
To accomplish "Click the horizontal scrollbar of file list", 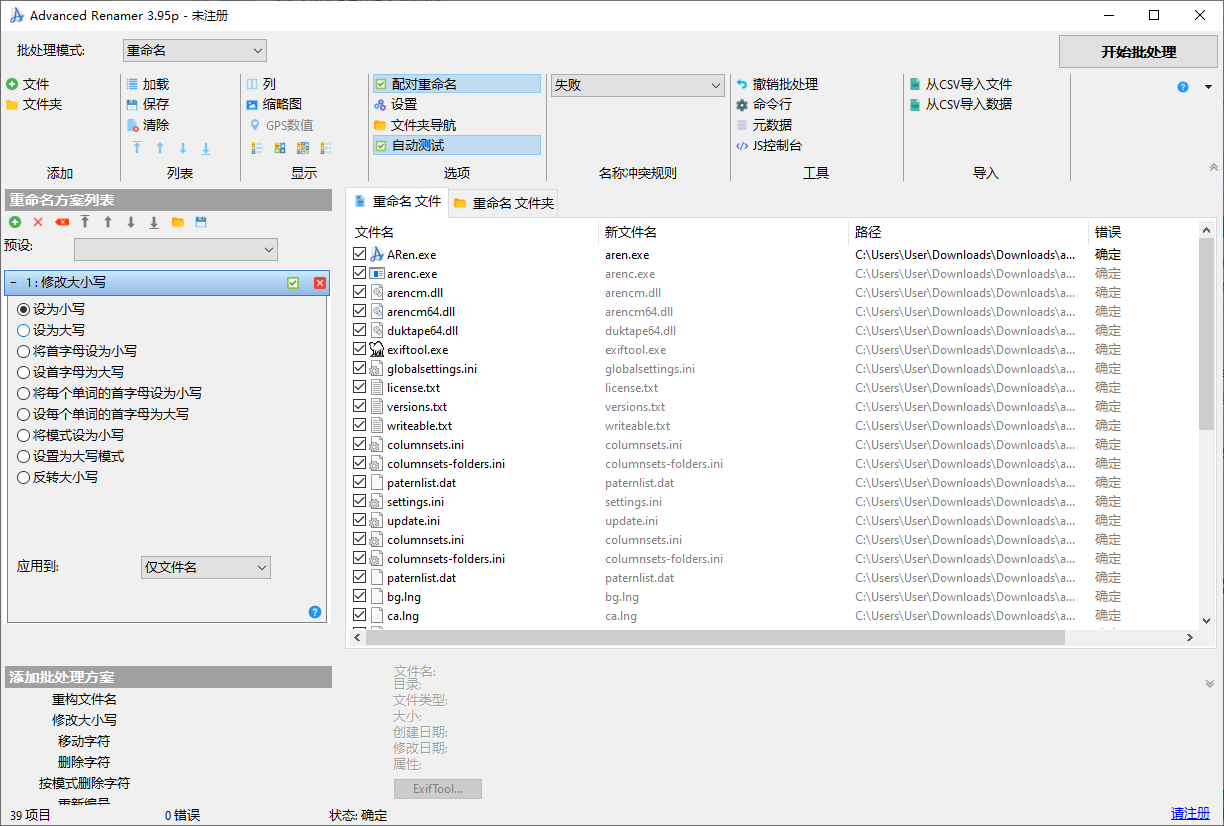I will point(714,637).
